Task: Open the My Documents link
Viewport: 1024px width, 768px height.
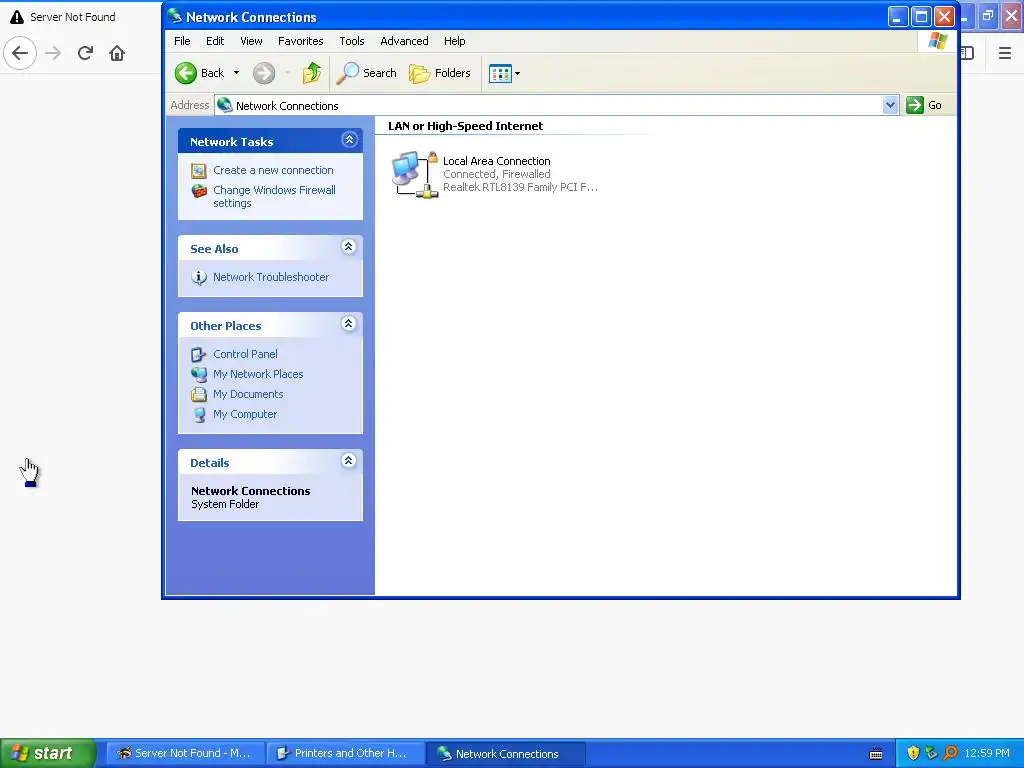Action: tap(248, 394)
